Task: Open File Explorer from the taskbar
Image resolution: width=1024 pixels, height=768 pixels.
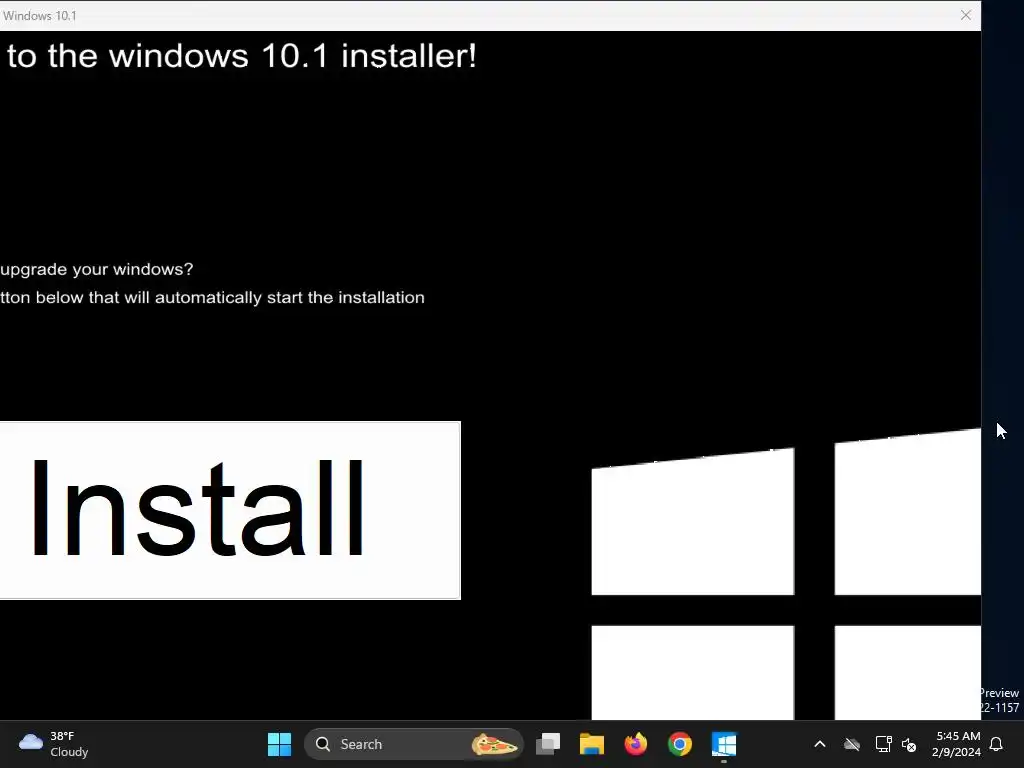Action: click(592, 744)
